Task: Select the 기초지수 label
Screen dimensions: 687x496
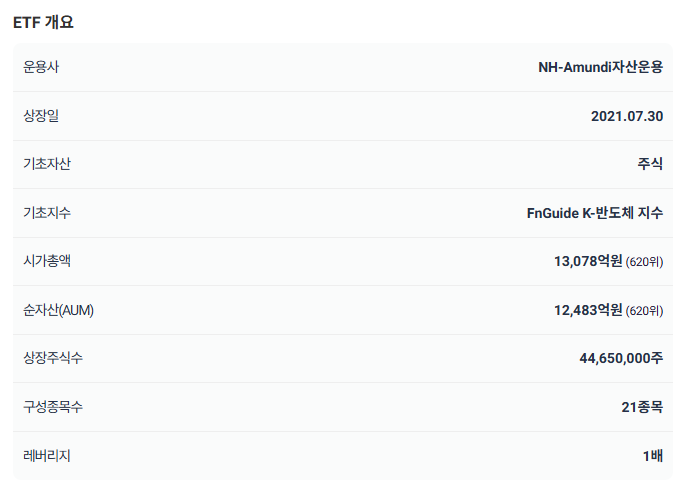Action: (x=46, y=213)
